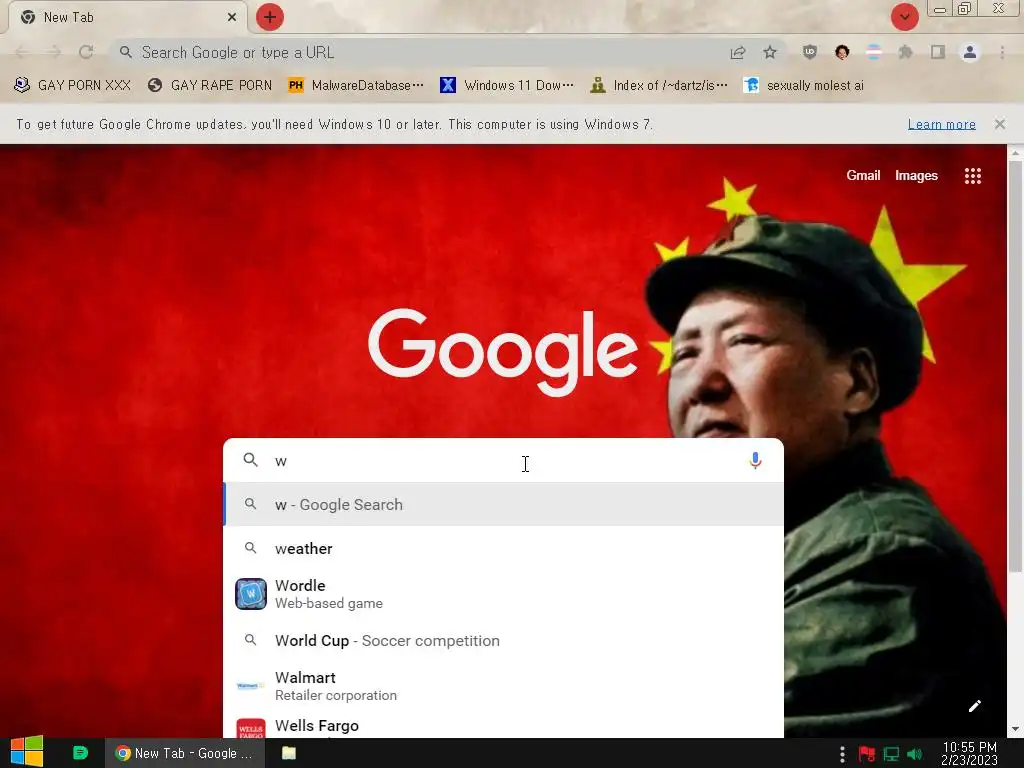Viewport: 1024px width, 768px height.
Task: Toggle the browser side panel
Action: point(938,52)
